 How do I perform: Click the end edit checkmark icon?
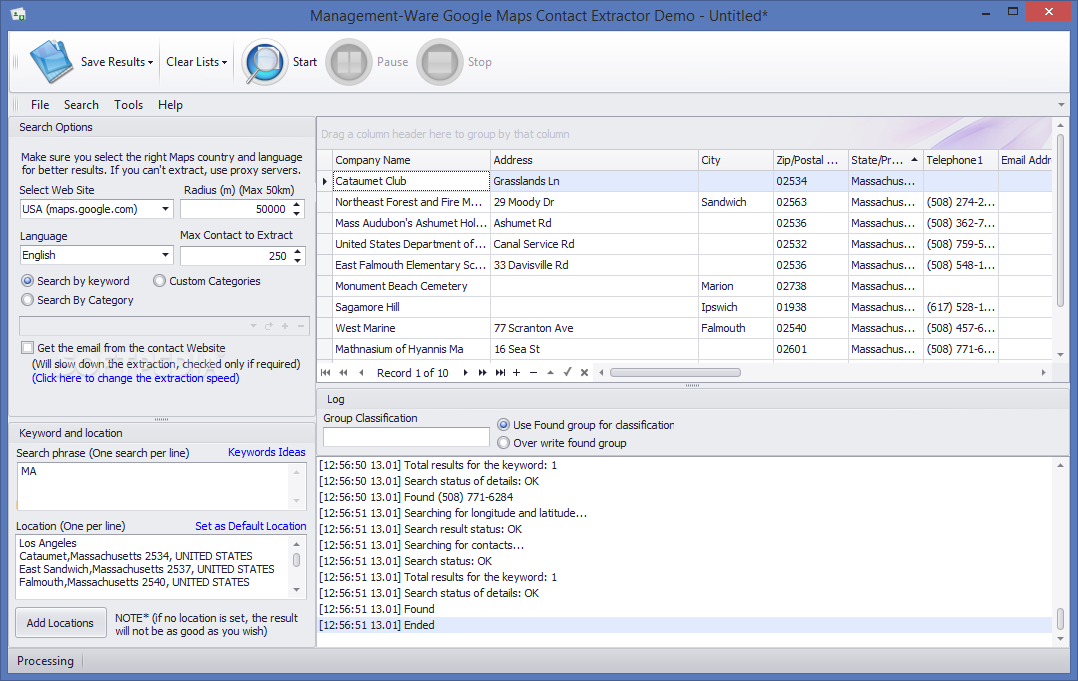[567, 372]
